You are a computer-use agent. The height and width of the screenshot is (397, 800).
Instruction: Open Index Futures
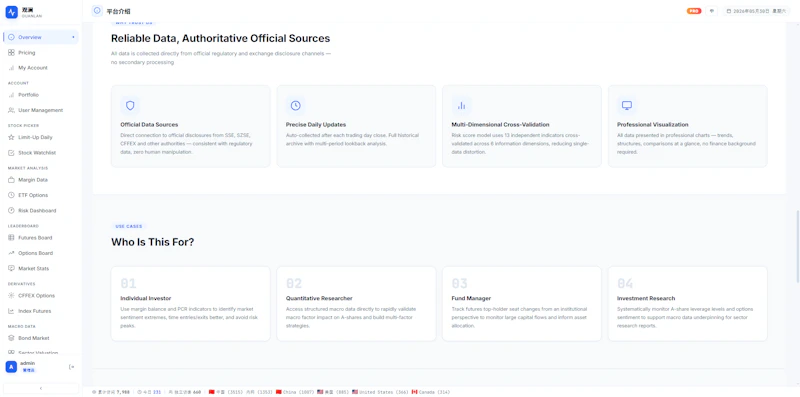[41, 311]
